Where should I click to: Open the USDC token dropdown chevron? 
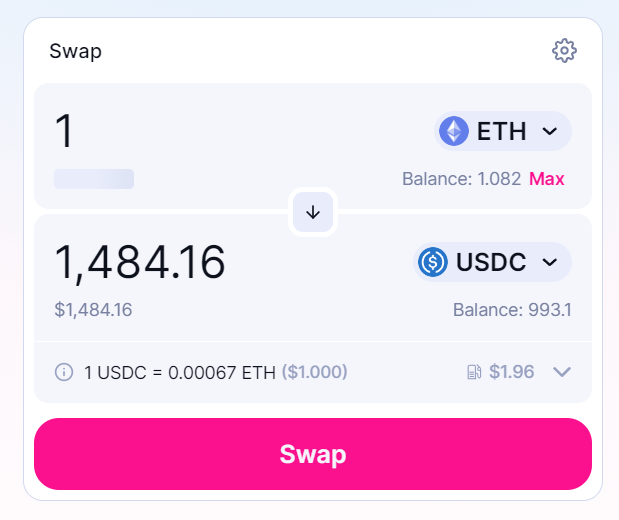(x=549, y=262)
